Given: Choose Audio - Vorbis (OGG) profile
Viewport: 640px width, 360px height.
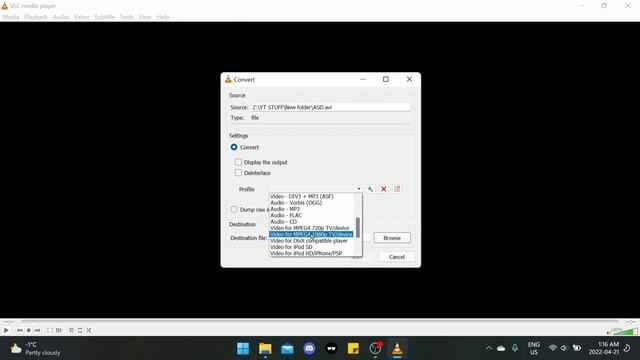Looking at the screenshot, I should pyautogui.click(x=296, y=202).
